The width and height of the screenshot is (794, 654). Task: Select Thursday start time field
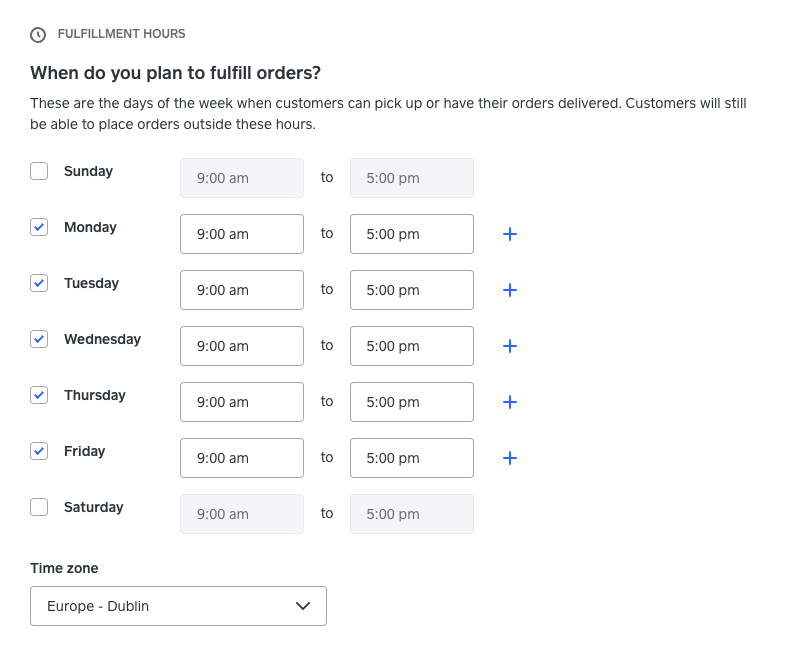click(242, 402)
